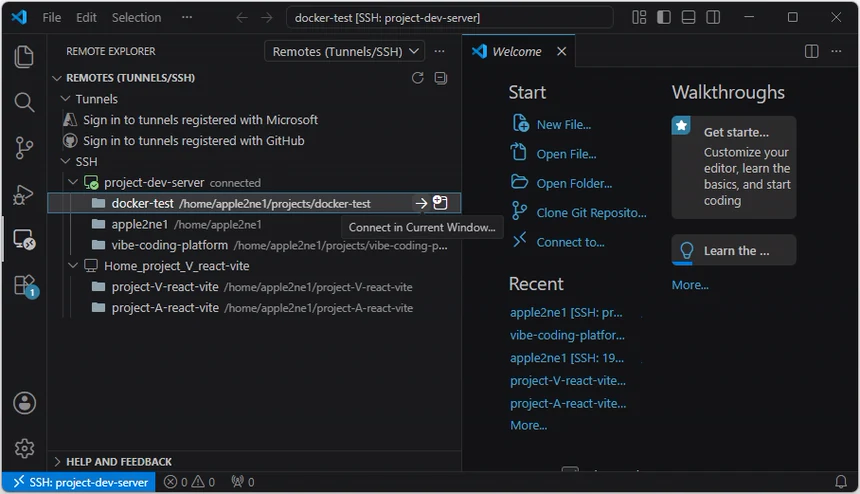The height and width of the screenshot is (494, 860).
Task: Open the More... link under Recent
Action: (x=529, y=425)
